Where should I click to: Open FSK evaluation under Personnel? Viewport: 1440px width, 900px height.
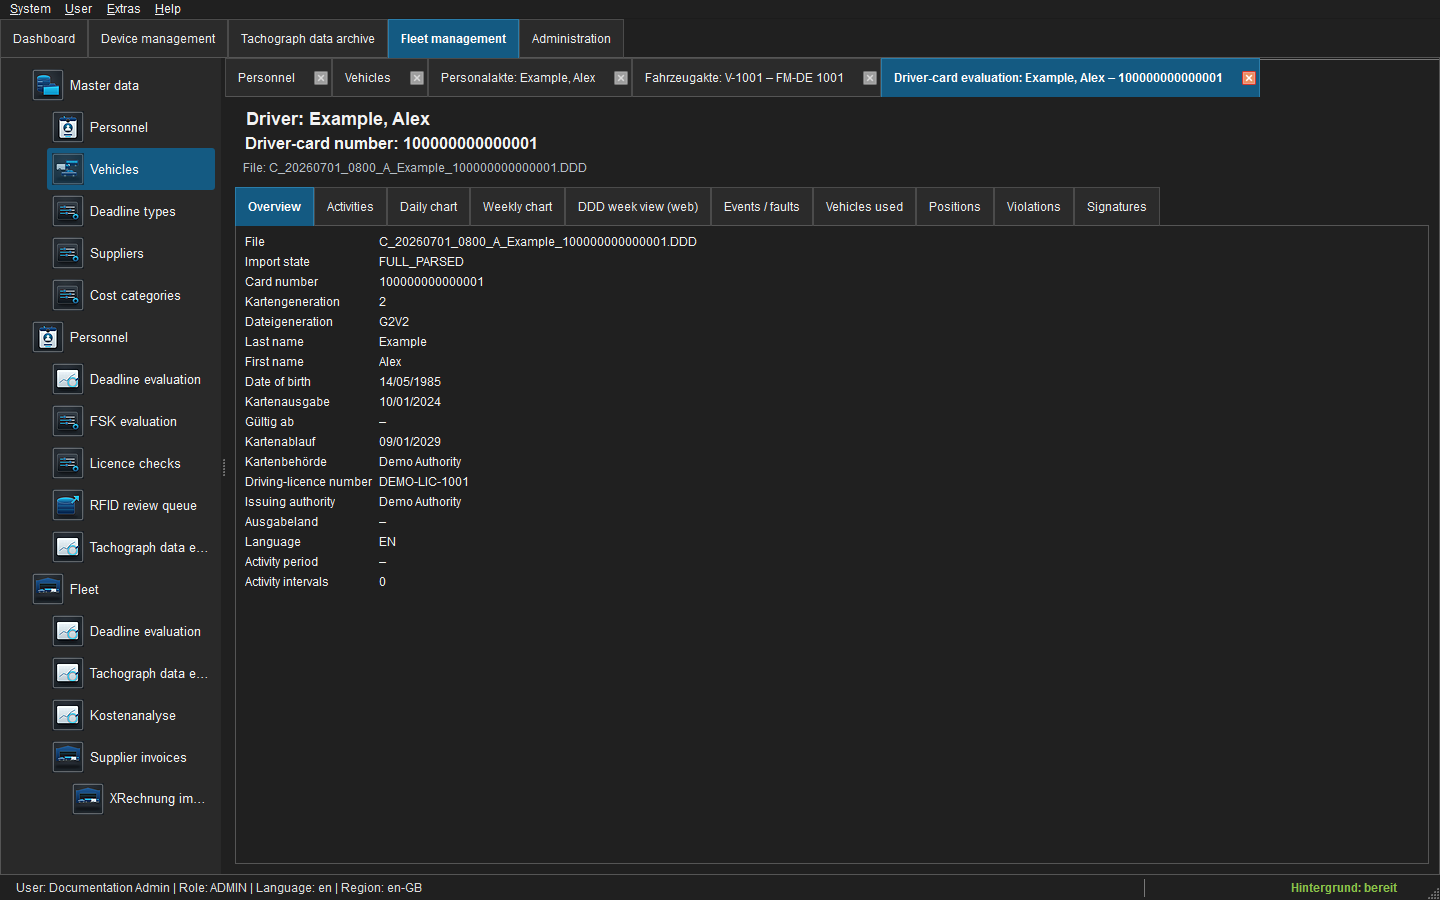click(133, 422)
